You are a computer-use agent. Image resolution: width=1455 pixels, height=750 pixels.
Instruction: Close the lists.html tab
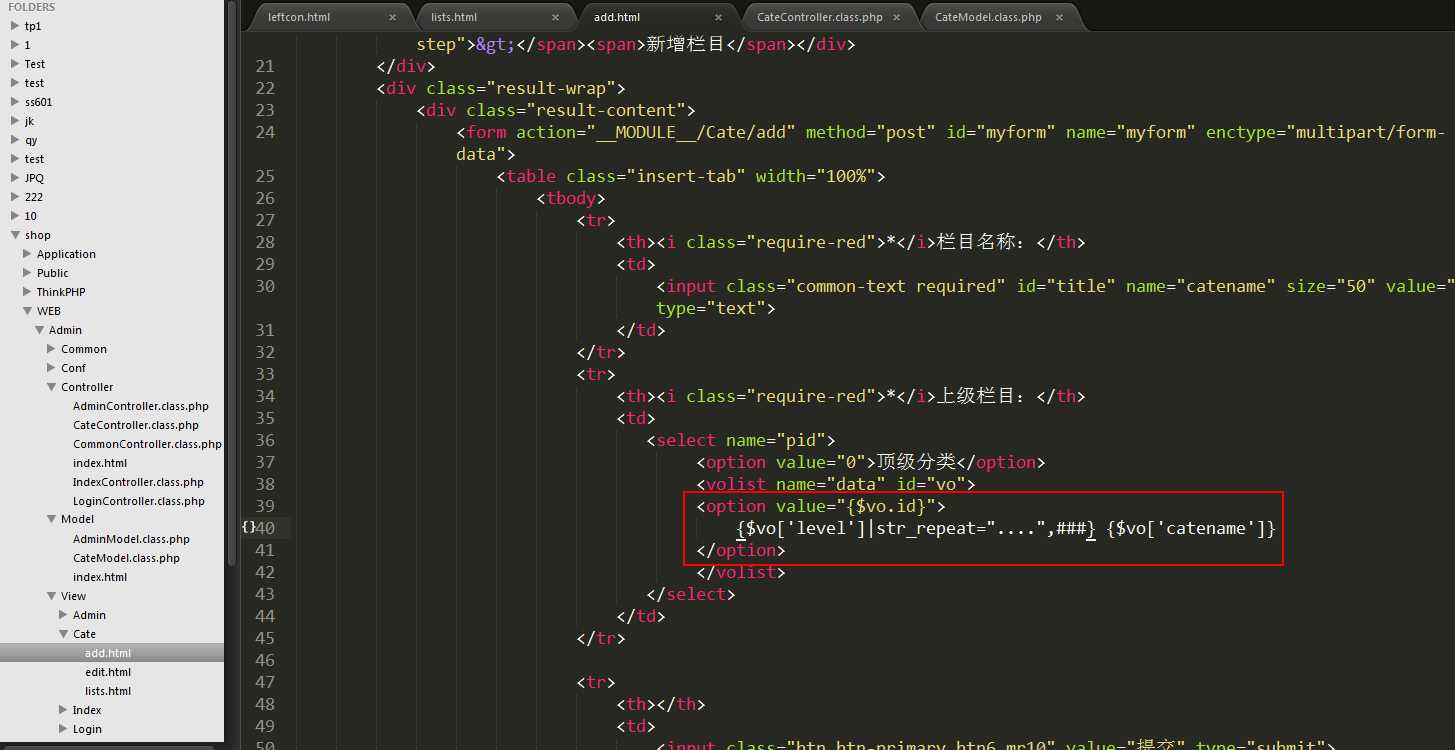click(555, 17)
